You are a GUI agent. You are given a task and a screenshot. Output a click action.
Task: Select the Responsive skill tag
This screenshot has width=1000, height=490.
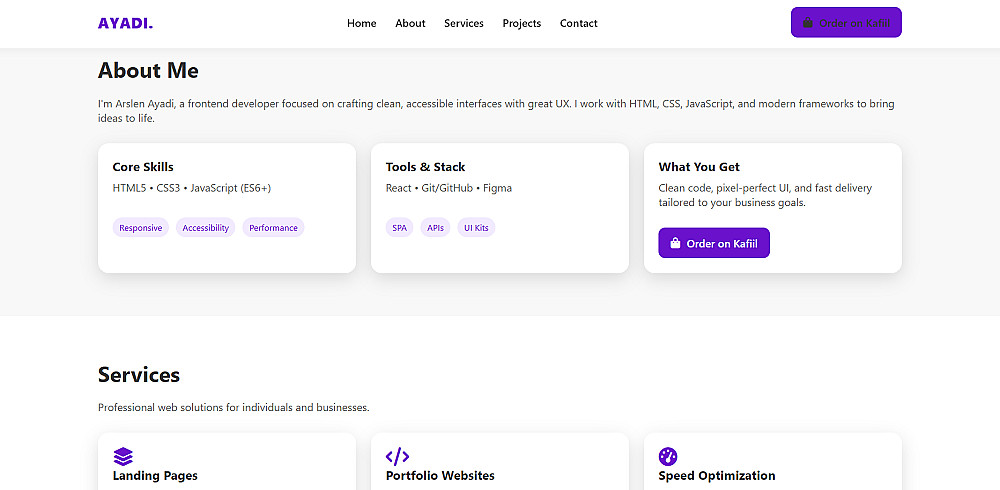pyautogui.click(x=140, y=228)
